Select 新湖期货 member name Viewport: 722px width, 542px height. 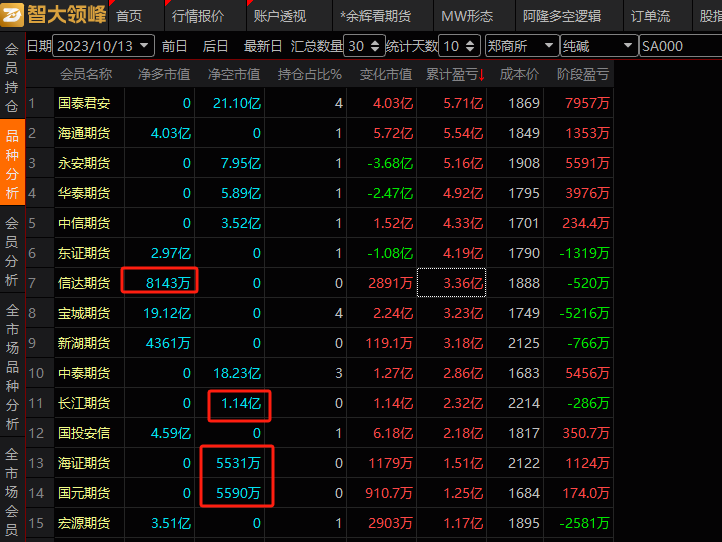click(84, 343)
